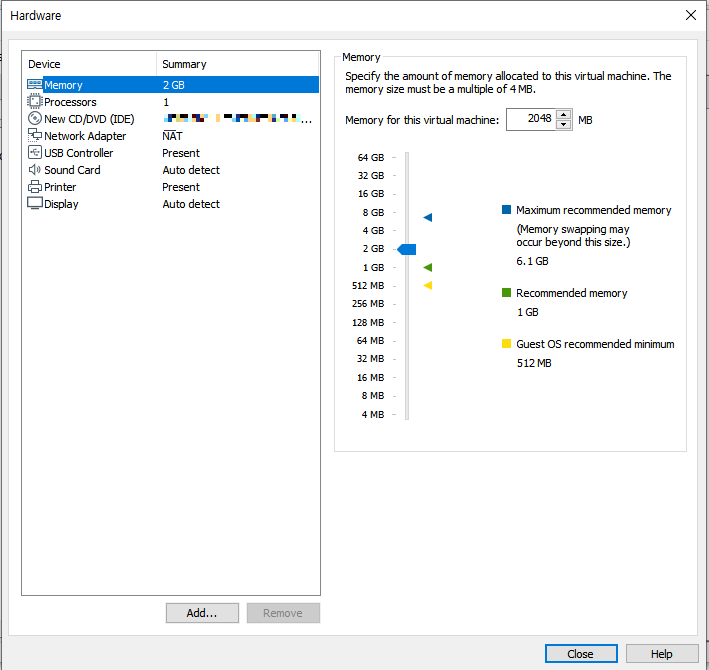Open Help for the Hardware dialog
The width and height of the screenshot is (709, 670).
[662, 654]
